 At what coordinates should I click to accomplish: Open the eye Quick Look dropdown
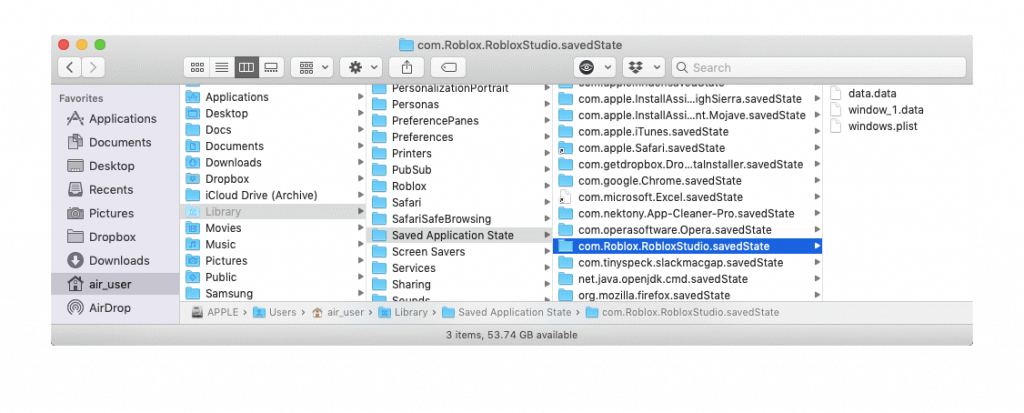[595, 67]
